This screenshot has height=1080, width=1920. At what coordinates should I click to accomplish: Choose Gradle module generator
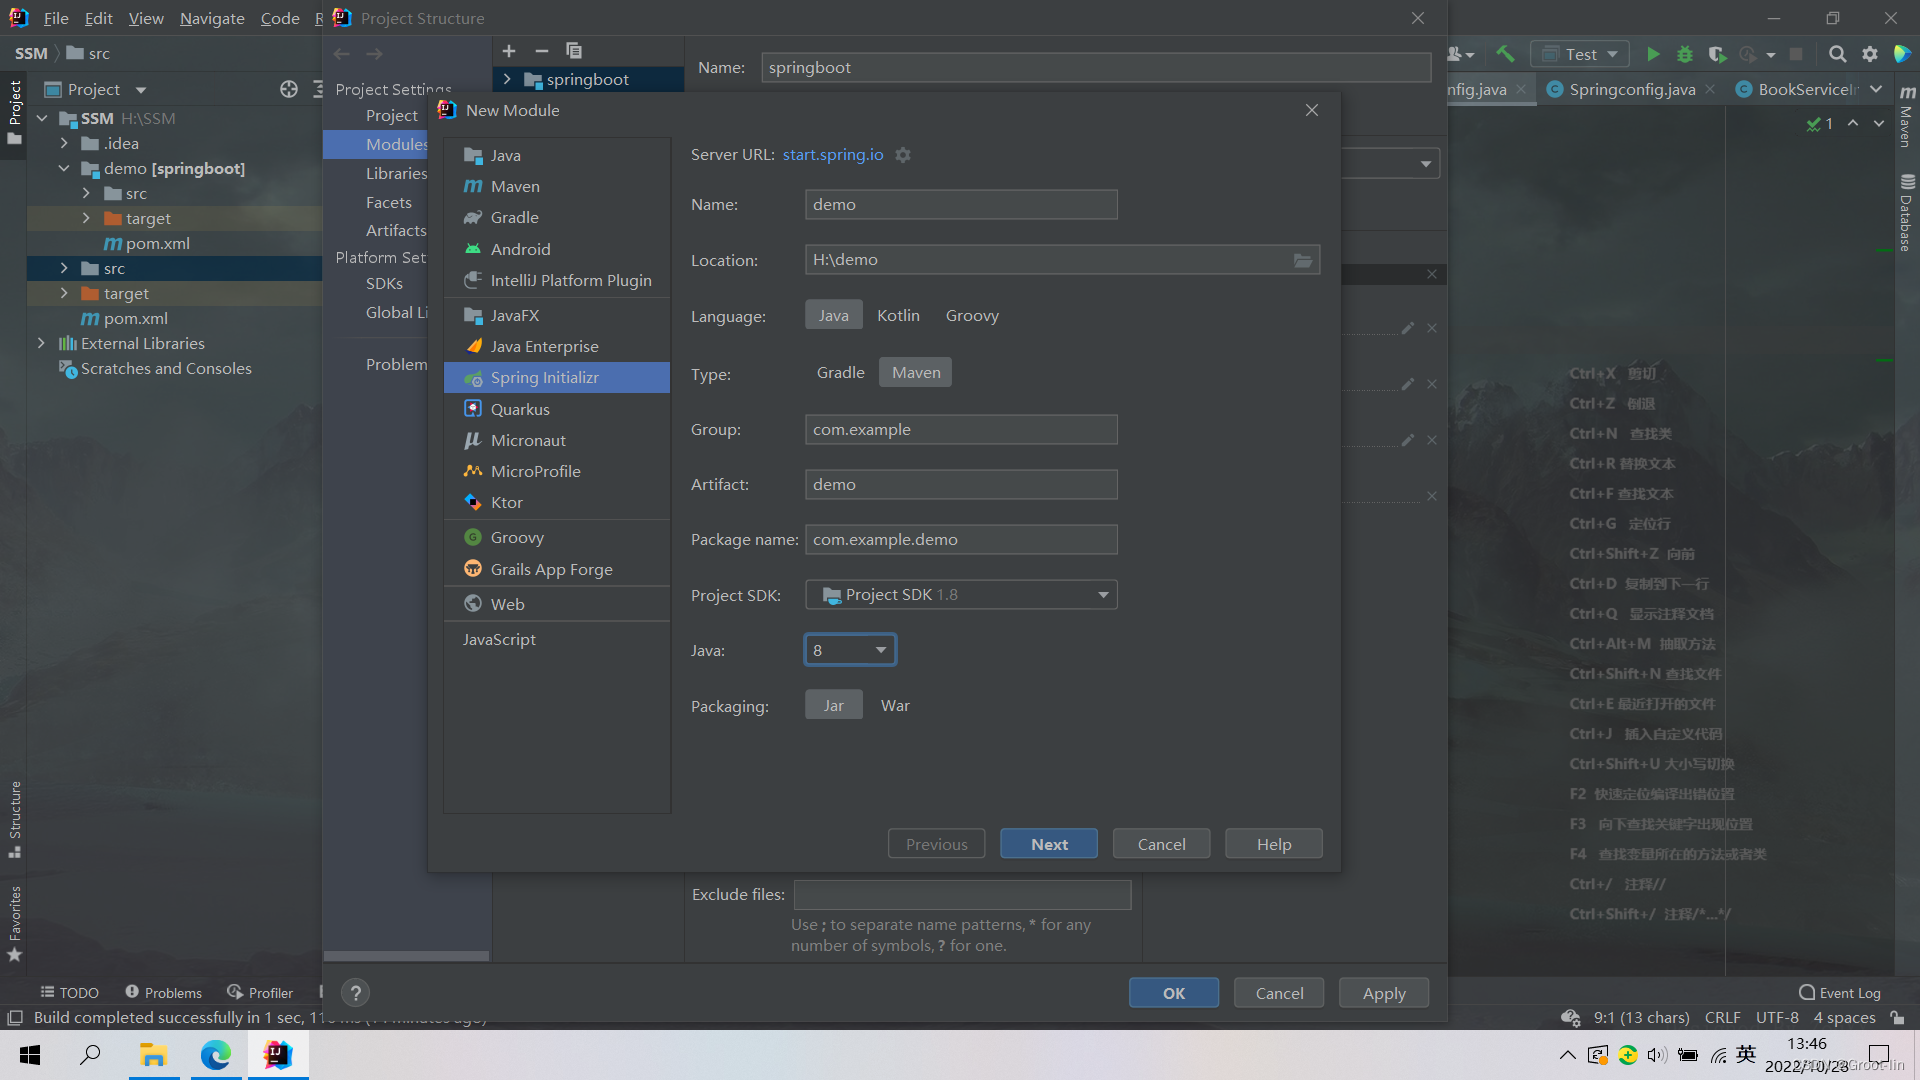point(556,217)
